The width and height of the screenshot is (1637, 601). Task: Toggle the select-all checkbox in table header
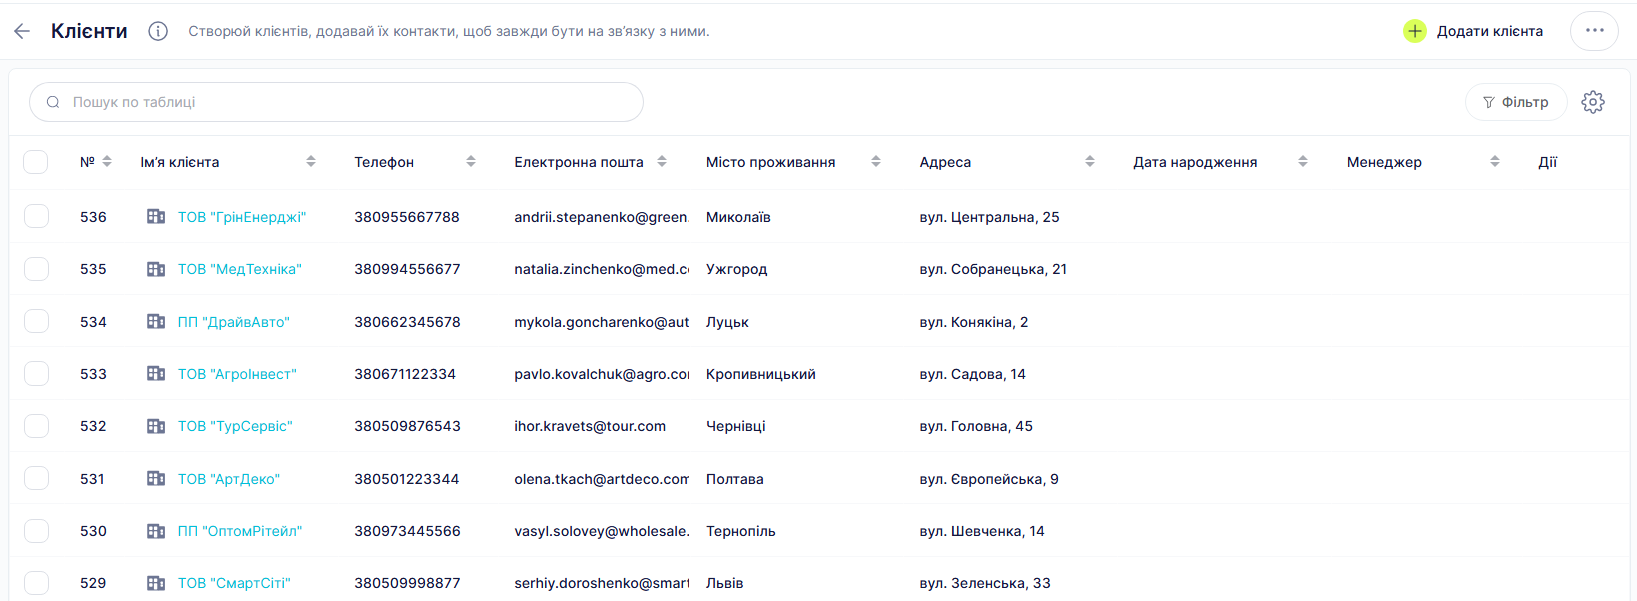pyautogui.click(x=36, y=162)
